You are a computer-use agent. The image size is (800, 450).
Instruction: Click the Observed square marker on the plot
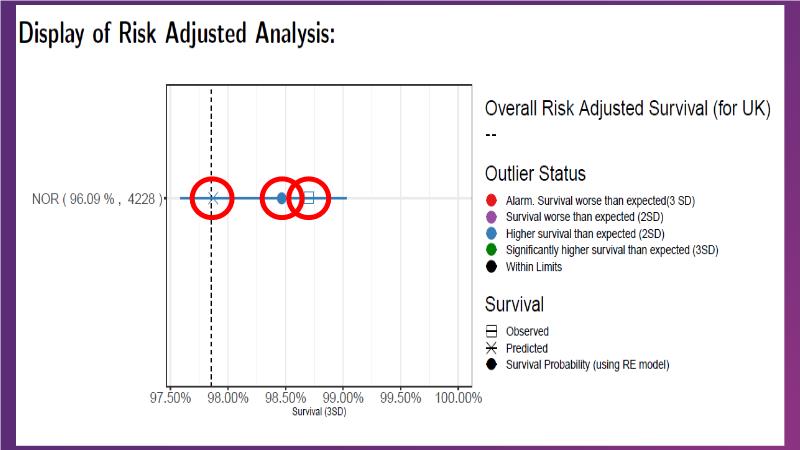pyautogui.click(x=309, y=198)
